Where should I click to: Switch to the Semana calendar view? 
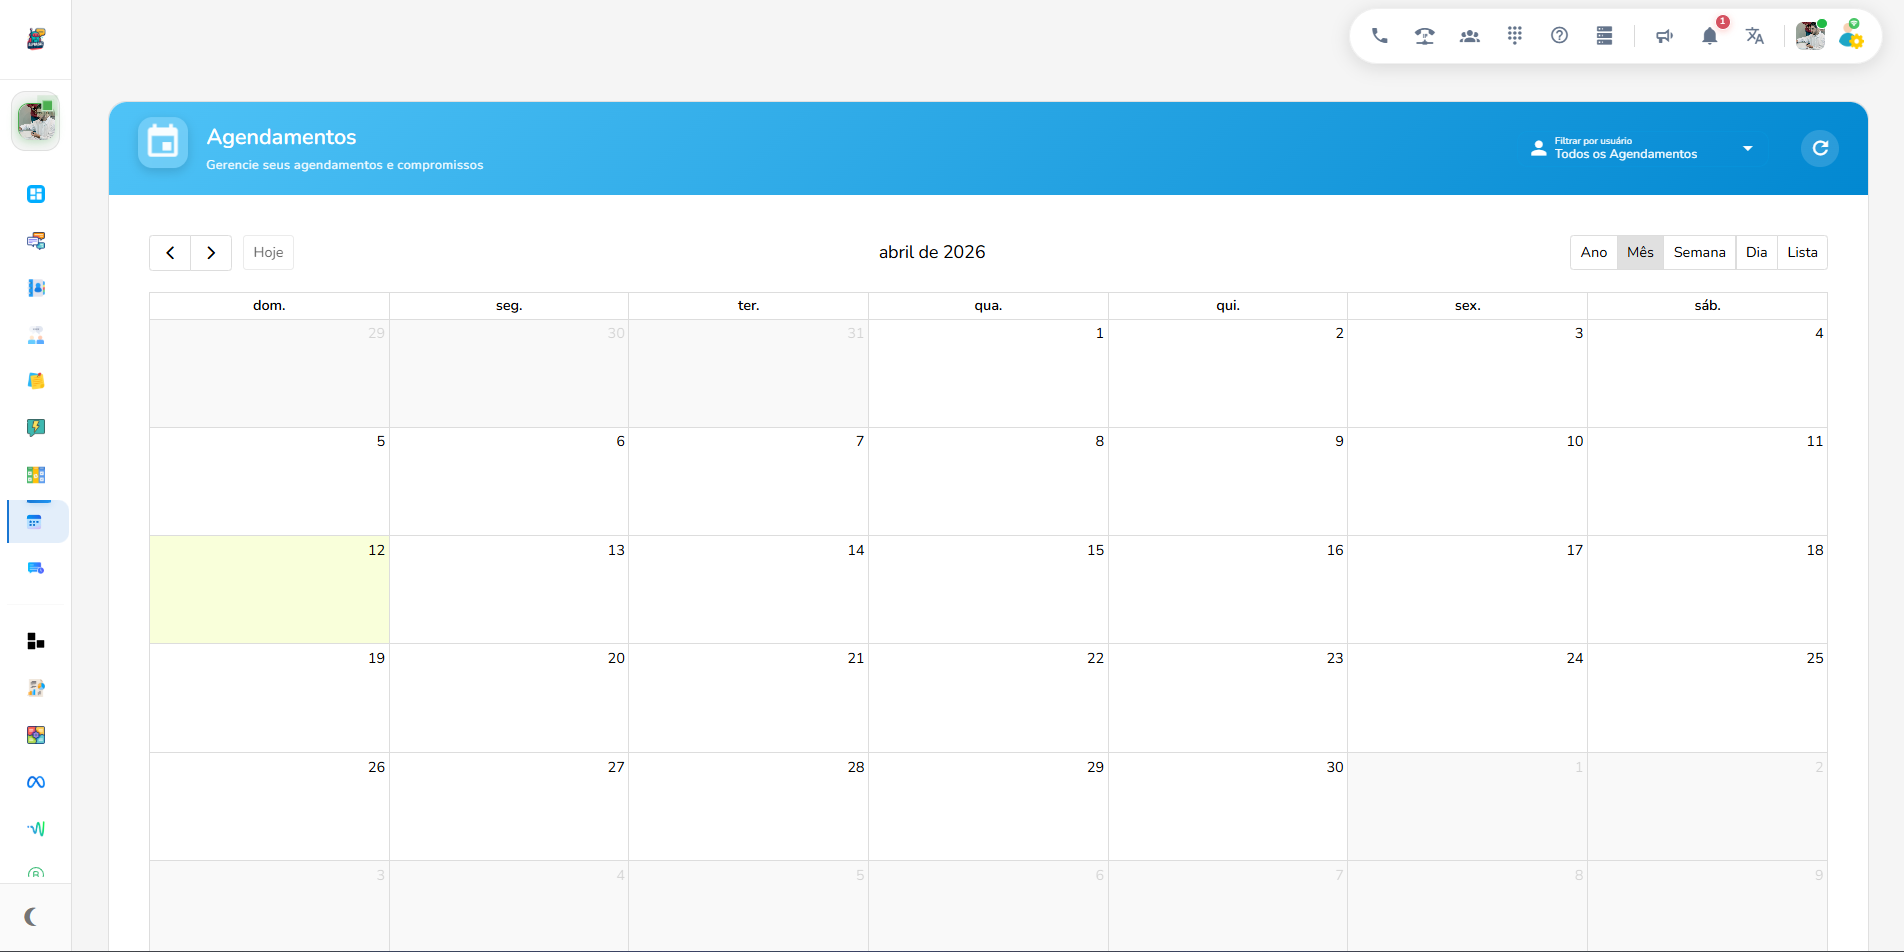[1699, 253]
